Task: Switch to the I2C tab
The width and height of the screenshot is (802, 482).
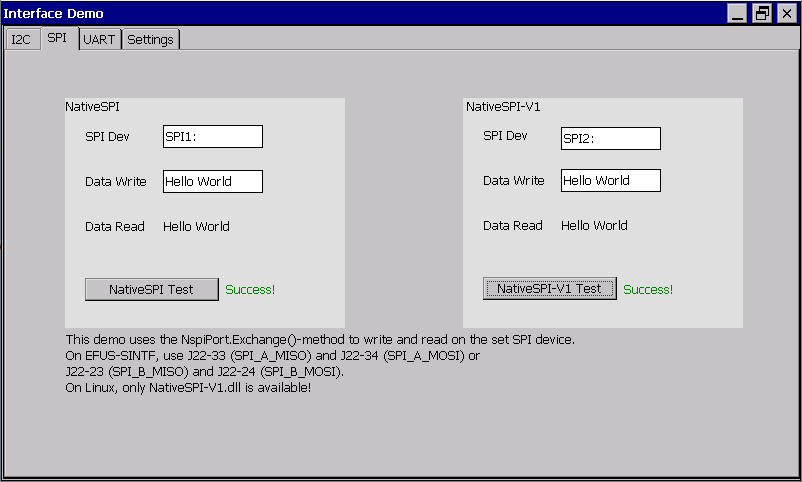Action: click(x=21, y=39)
